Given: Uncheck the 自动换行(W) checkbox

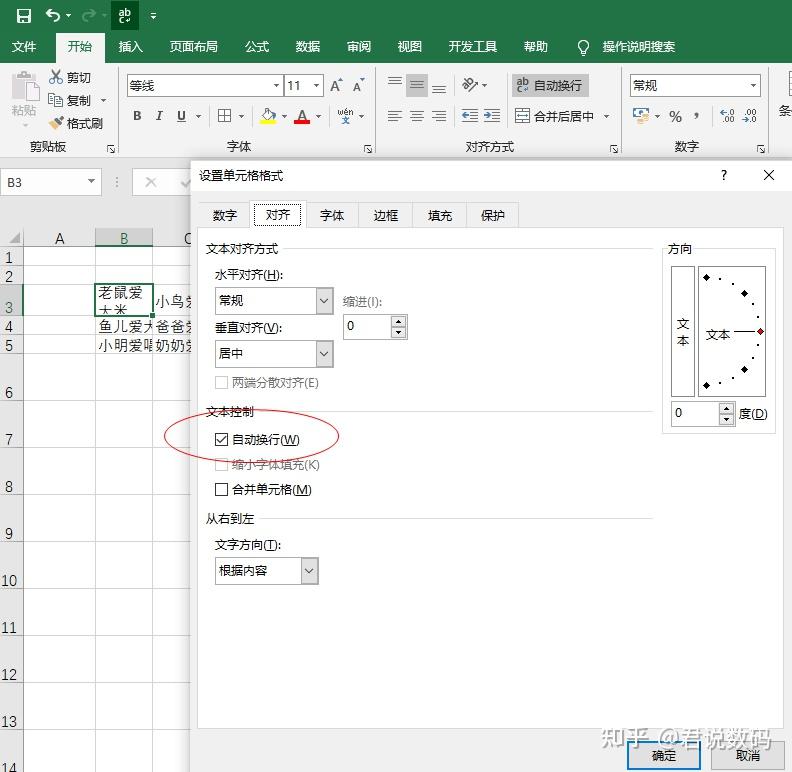Looking at the screenshot, I should coord(221,440).
